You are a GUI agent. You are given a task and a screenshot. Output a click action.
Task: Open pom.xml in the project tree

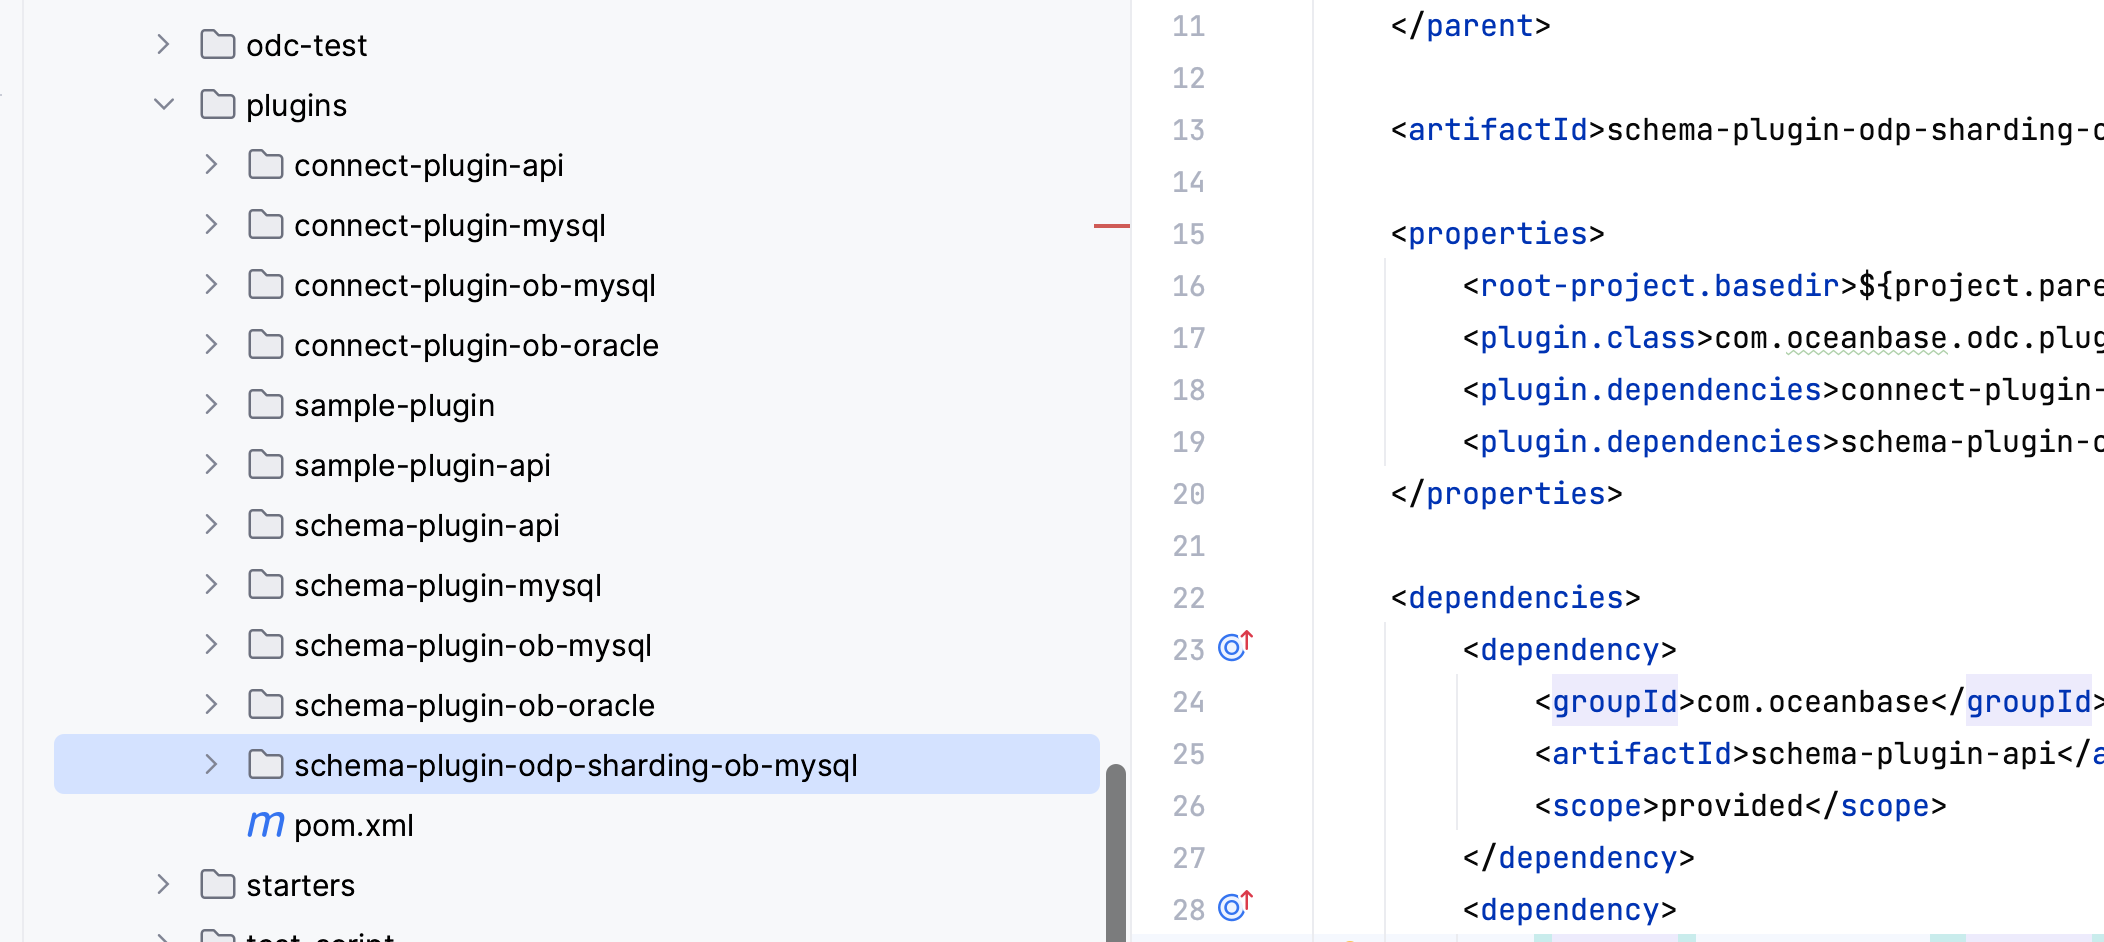point(353,826)
